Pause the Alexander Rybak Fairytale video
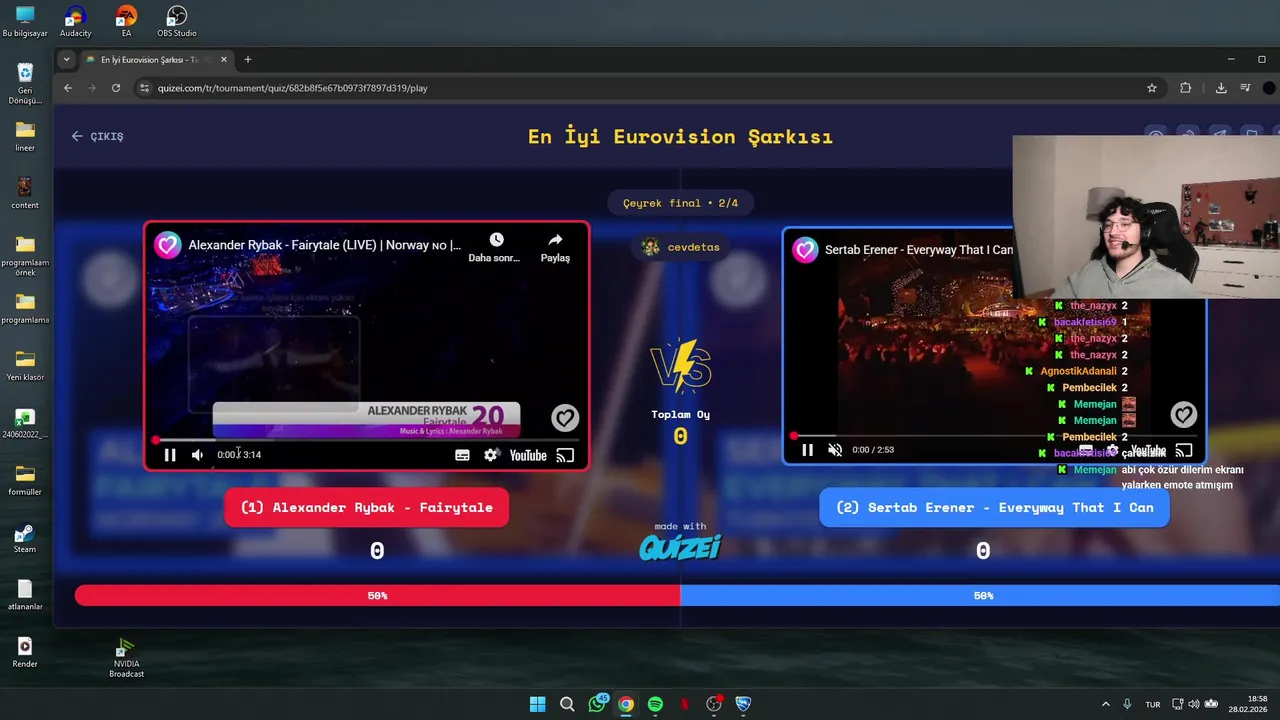The image size is (1280, 720). (x=170, y=455)
